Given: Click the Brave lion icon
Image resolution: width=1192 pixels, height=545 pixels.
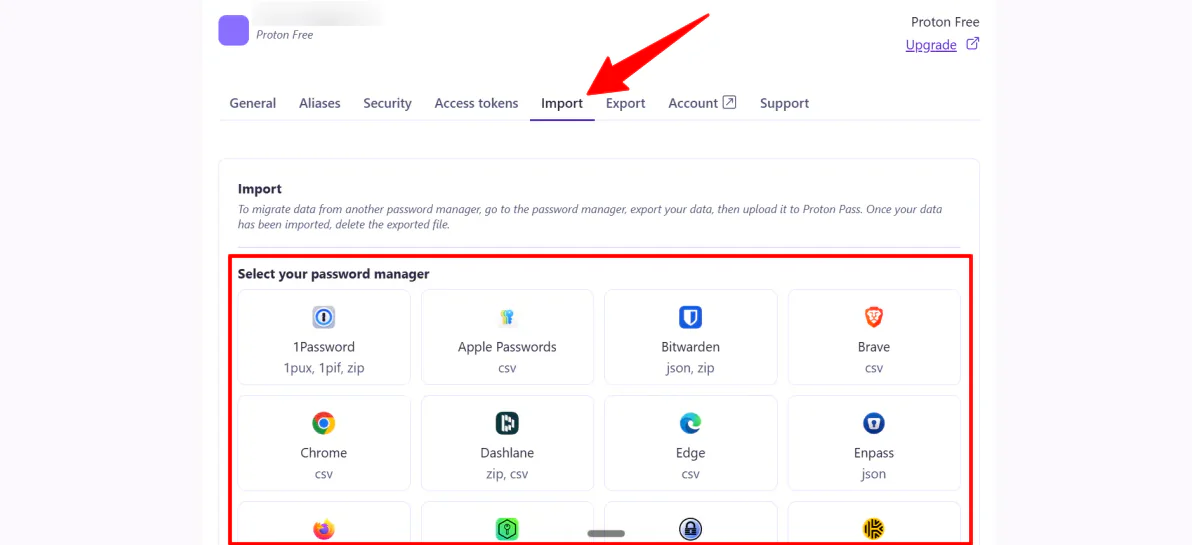Looking at the screenshot, I should (x=873, y=317).
